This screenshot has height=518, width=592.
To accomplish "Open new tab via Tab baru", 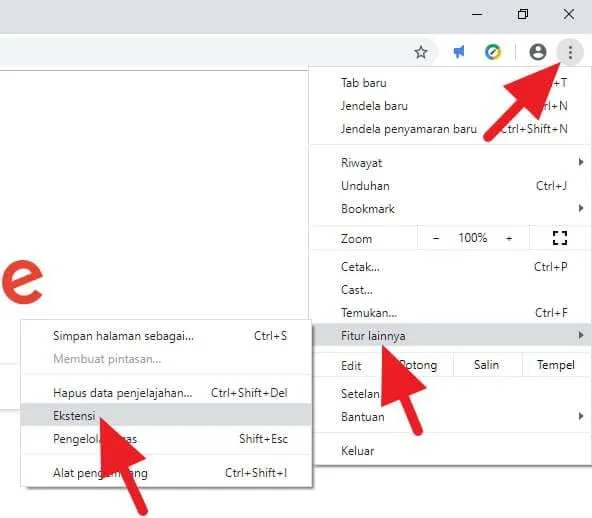I will pos(450,83).
